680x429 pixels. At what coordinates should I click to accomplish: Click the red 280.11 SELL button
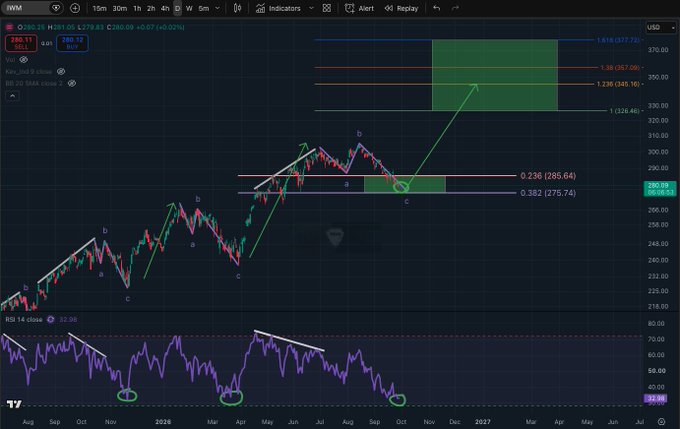click(21, 43)
